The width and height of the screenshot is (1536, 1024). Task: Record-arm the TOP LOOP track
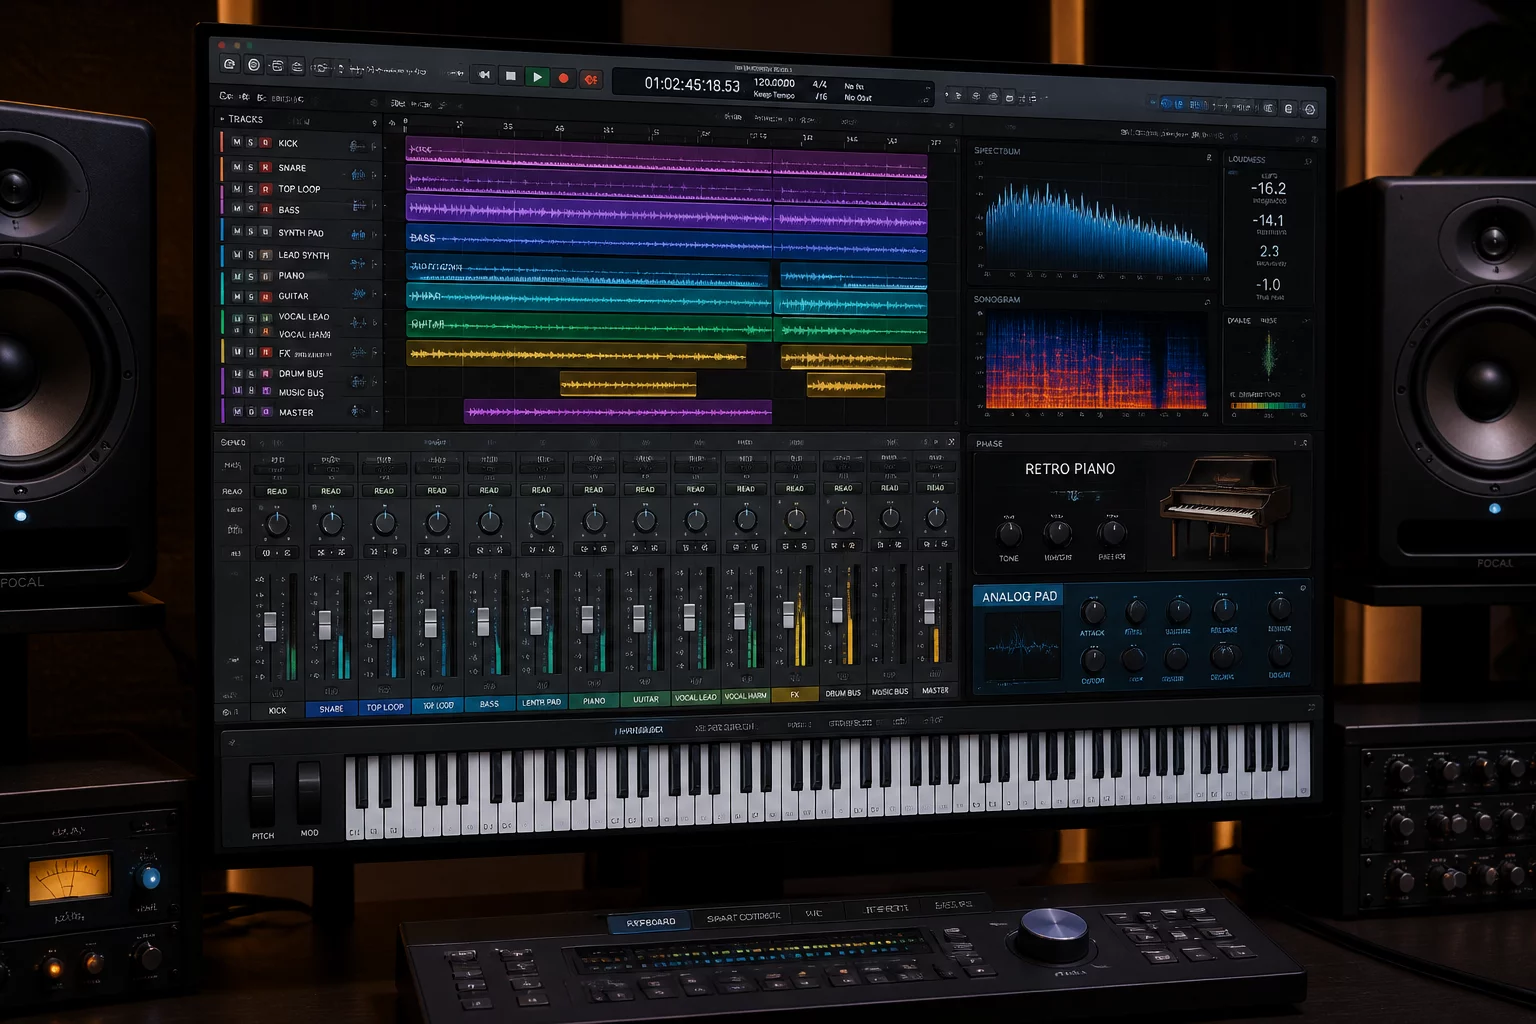tap(265, 189)
